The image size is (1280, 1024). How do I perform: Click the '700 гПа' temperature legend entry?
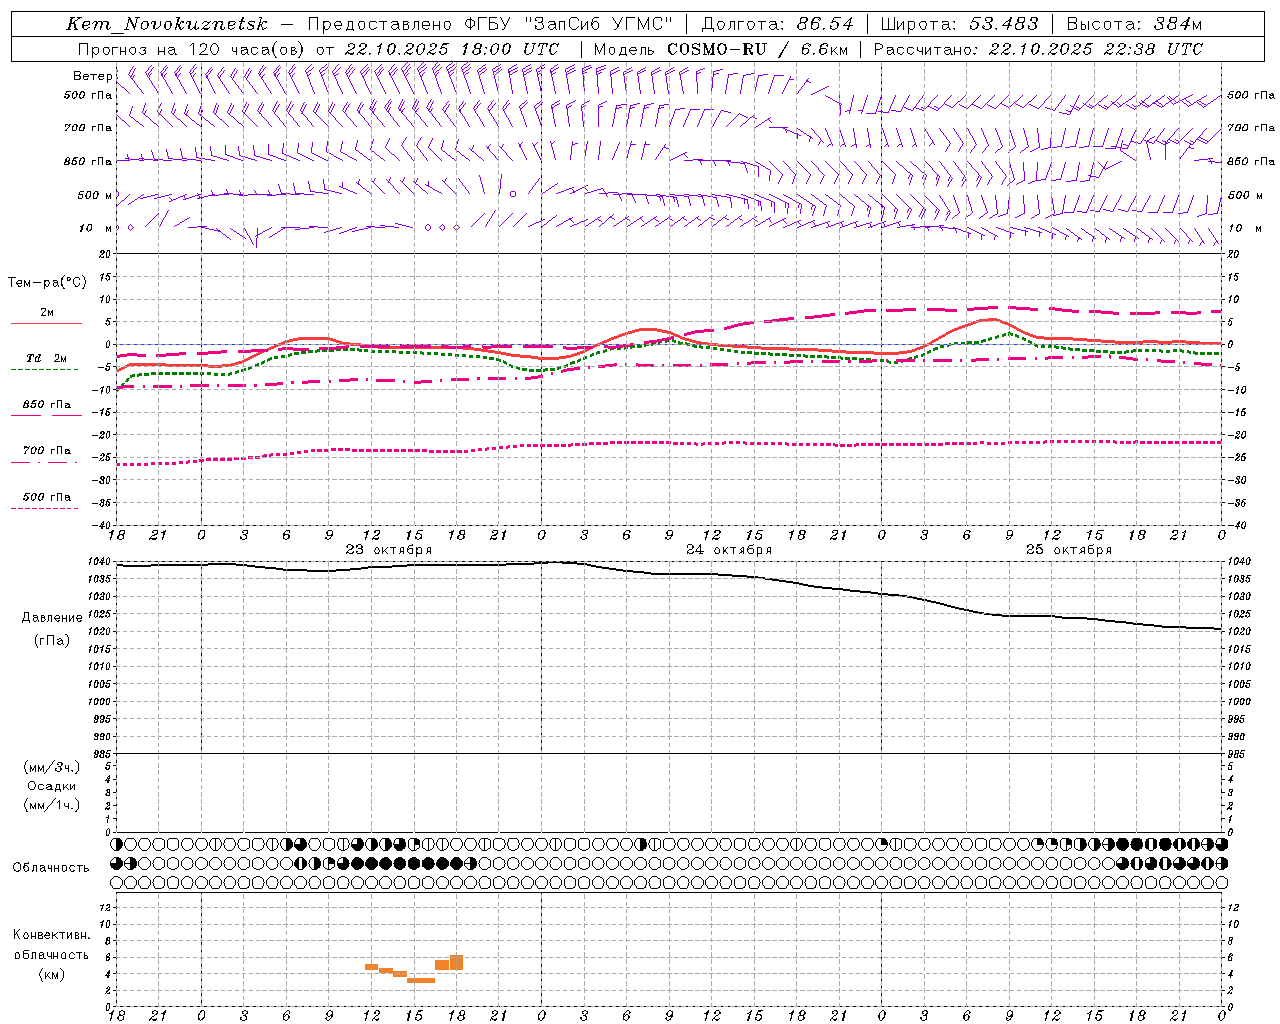(46, 450)
